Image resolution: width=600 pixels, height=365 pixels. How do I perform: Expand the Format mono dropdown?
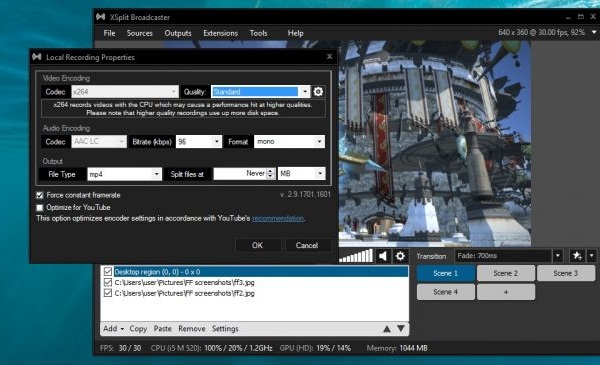pyautogui.click(x=289, y=142)
